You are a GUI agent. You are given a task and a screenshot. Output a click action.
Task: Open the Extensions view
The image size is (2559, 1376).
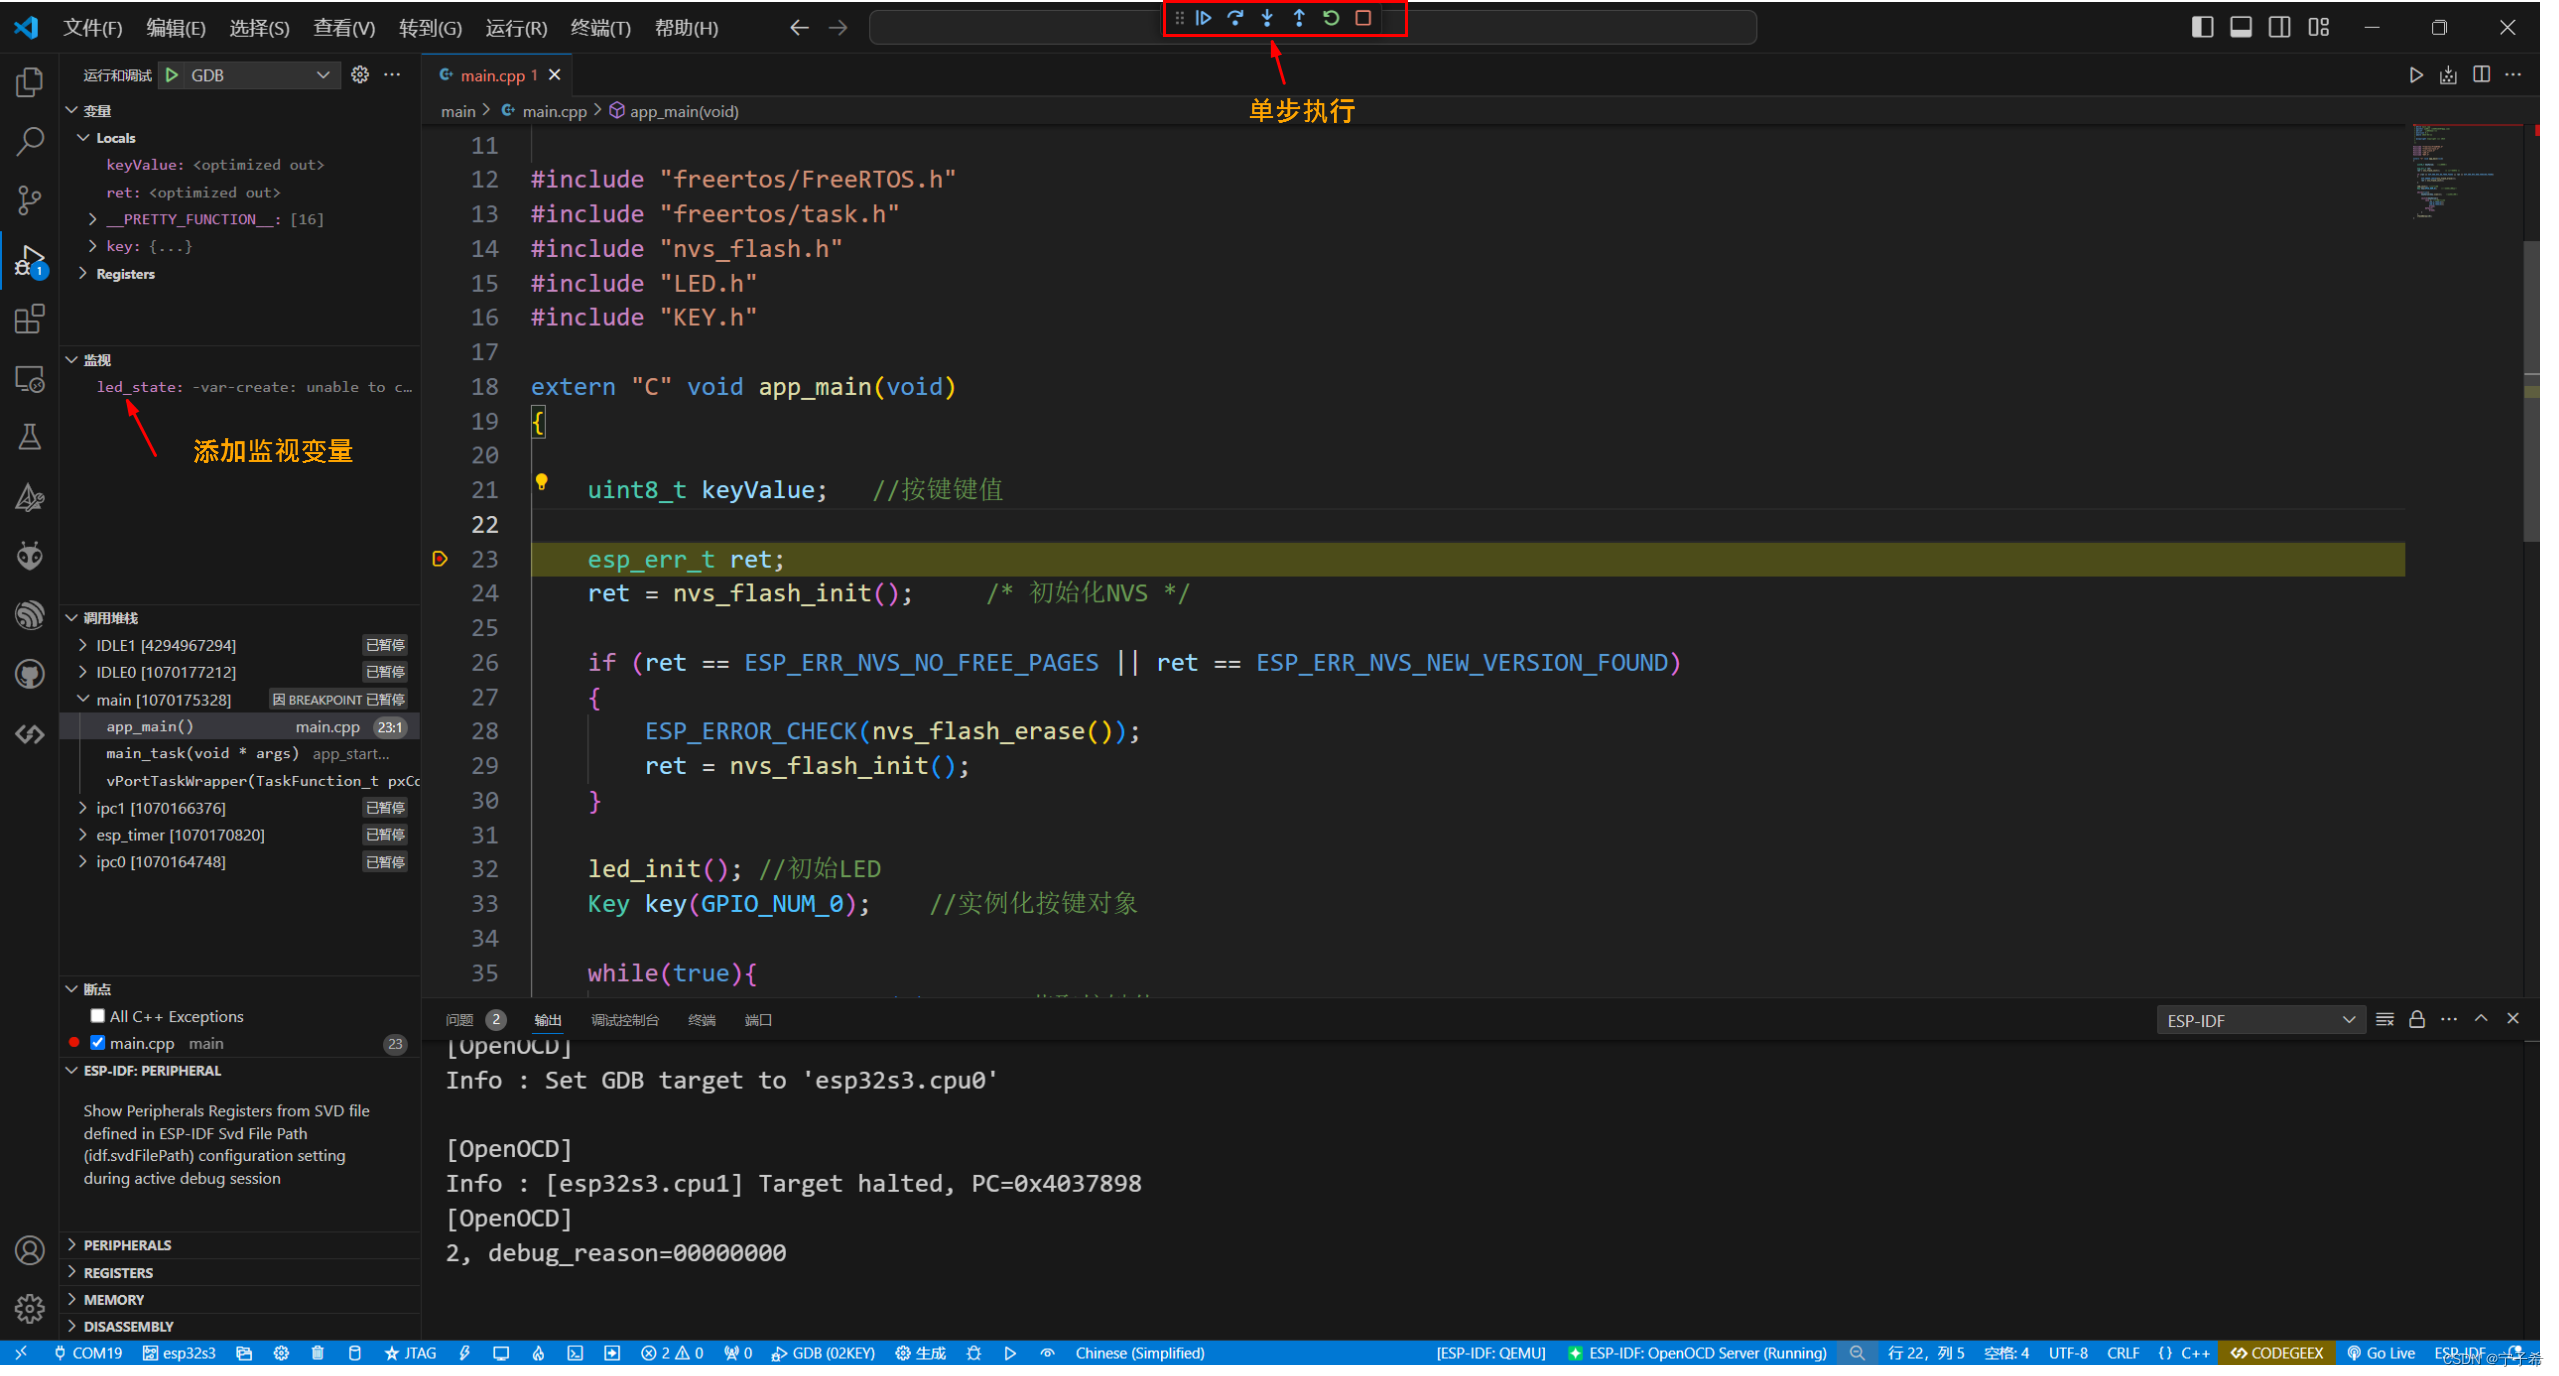tap(30, 319)
